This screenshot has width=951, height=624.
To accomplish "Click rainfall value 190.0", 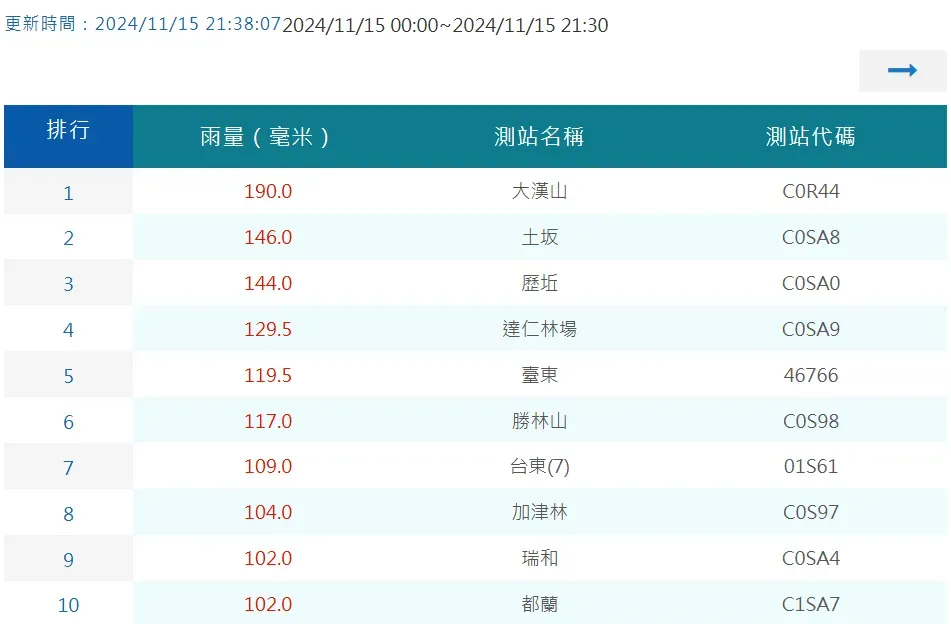I will point(268,192).
